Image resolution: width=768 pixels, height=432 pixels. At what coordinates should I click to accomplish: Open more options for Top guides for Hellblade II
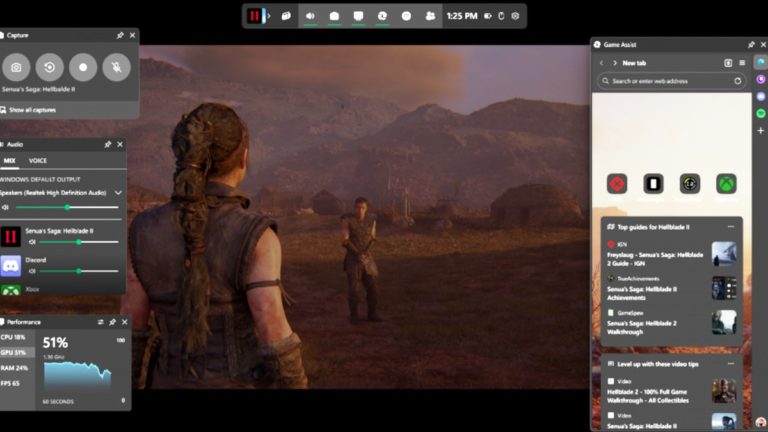coord(731,227)
